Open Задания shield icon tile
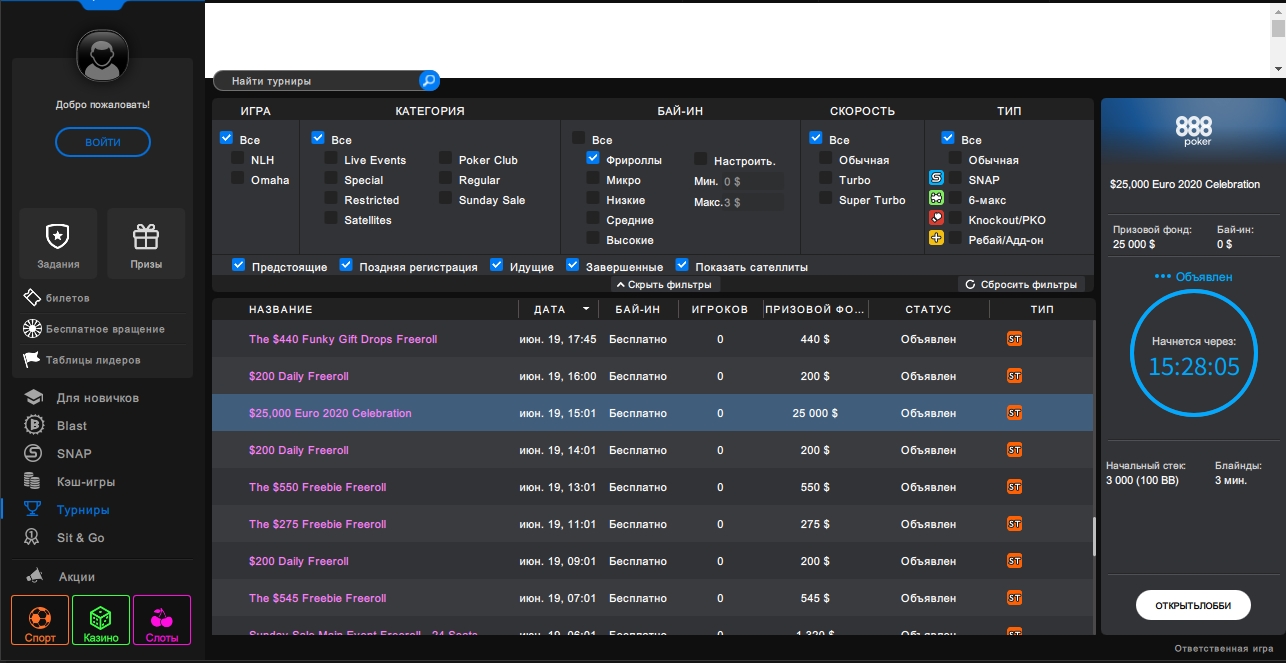Screen dimensions: 1286x663 click(x=58, y=245)
